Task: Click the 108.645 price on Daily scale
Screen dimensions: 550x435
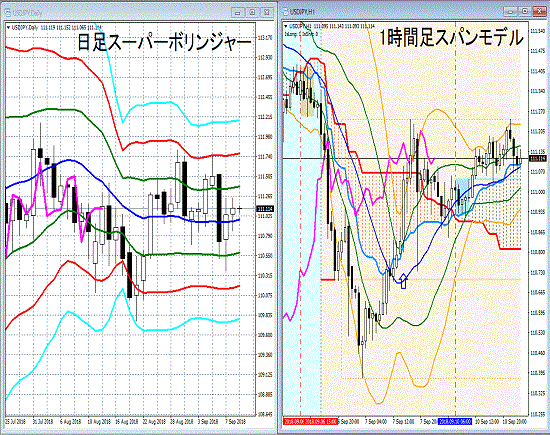Action: point(265,414)
